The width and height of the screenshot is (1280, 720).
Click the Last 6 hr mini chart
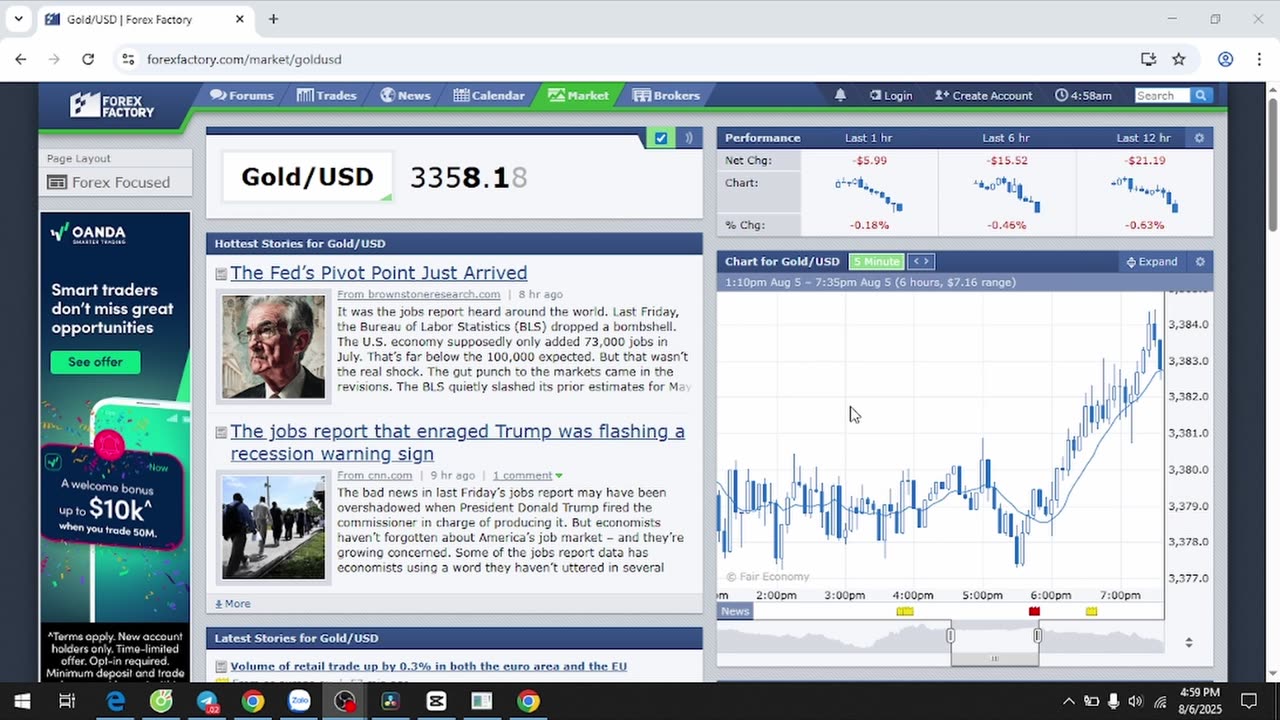tap(1006, 193)
